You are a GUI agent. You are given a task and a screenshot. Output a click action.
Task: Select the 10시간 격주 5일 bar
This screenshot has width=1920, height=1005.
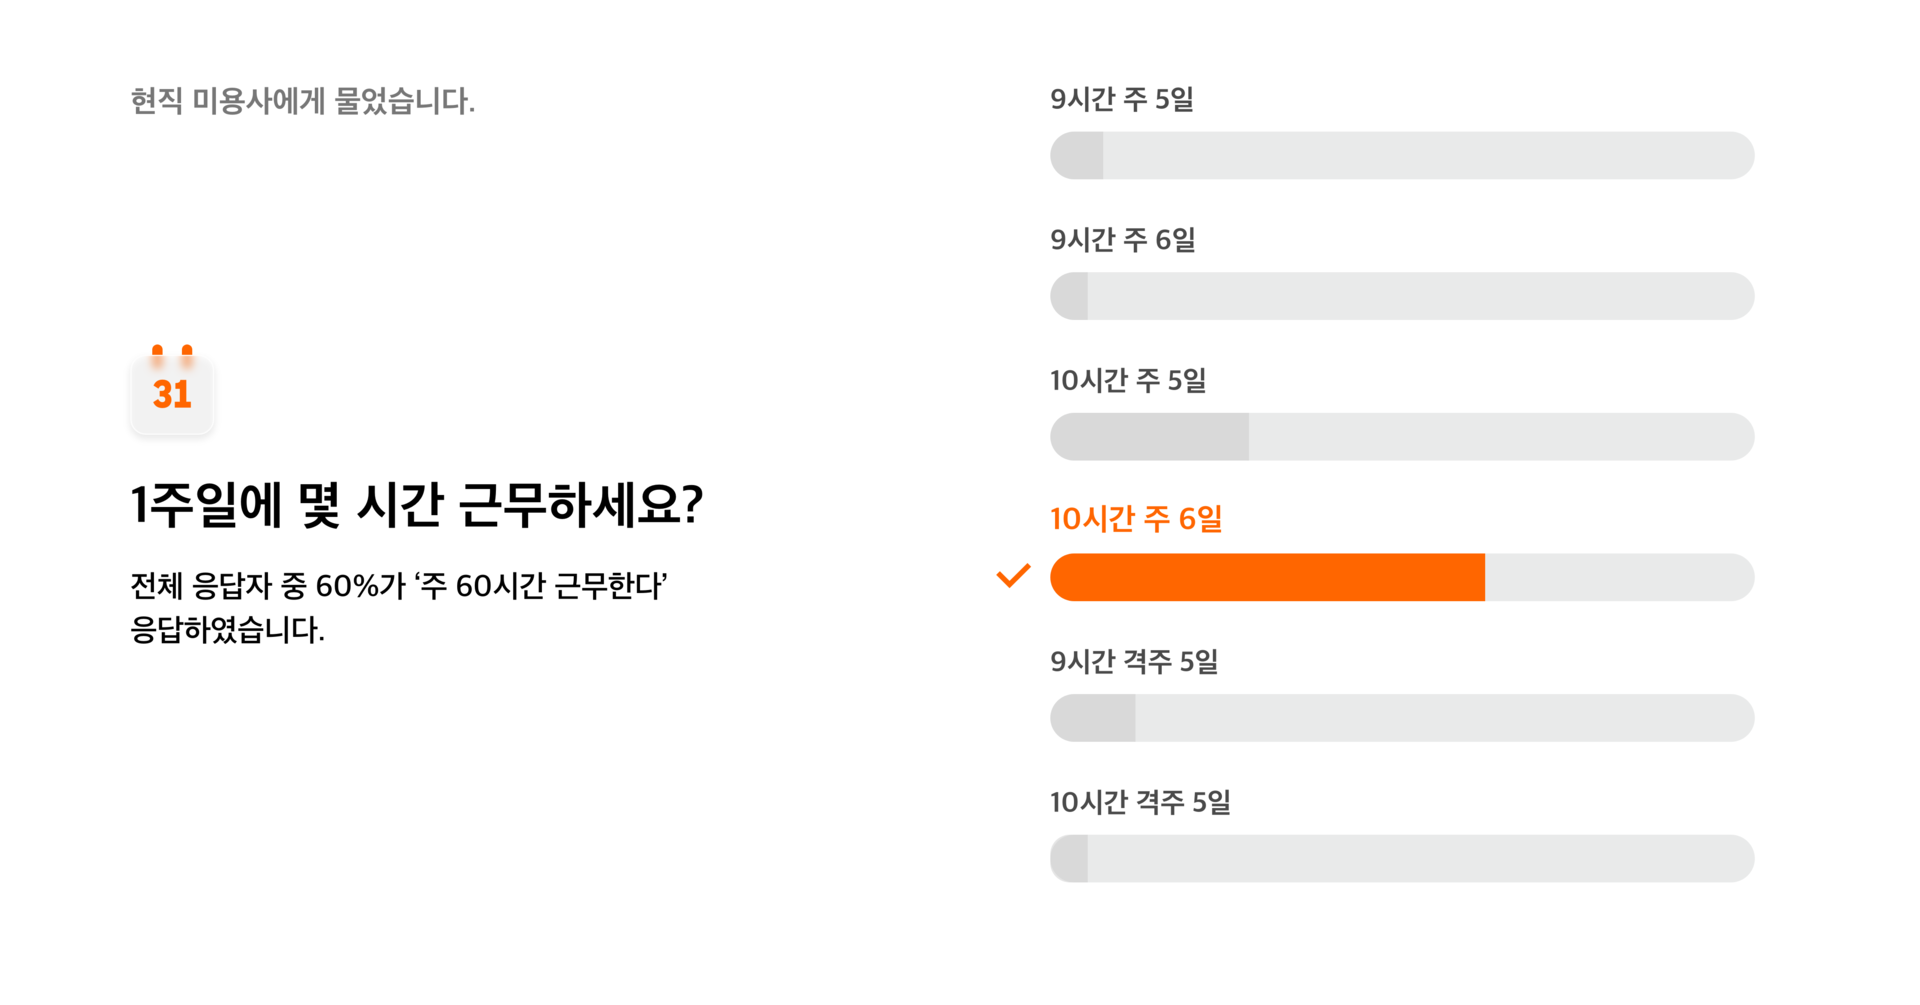(1402, 858)
